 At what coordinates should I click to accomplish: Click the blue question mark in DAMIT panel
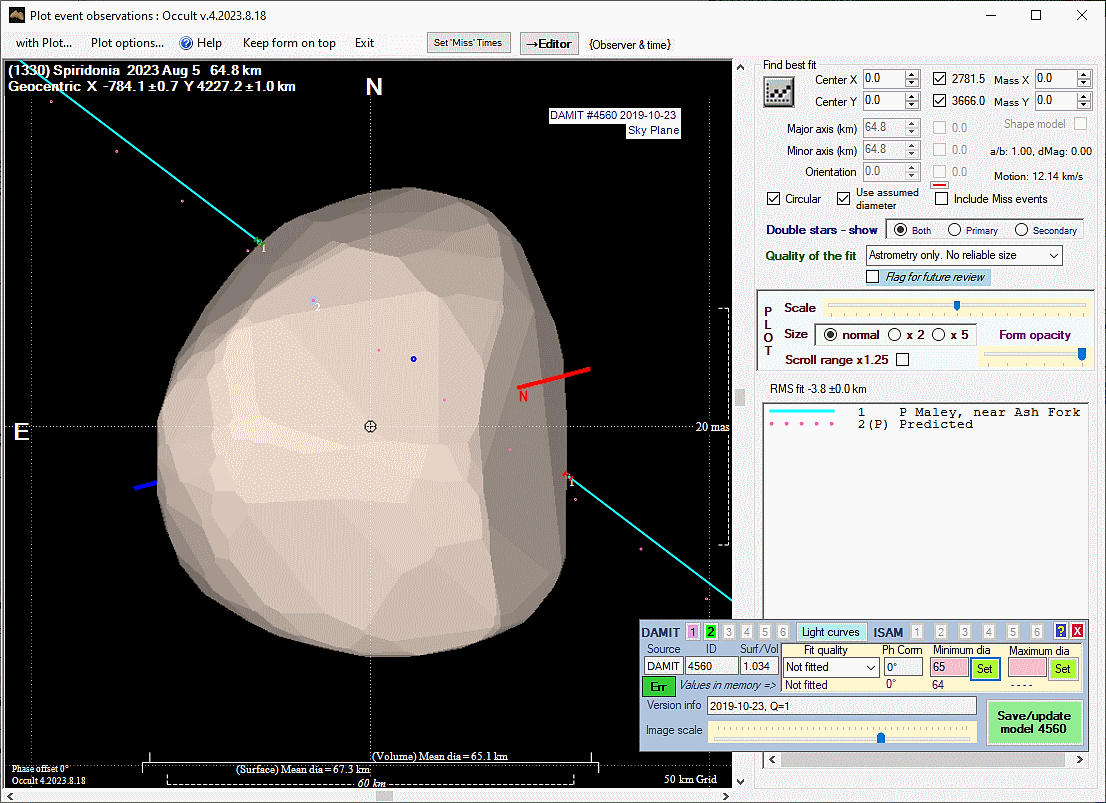(x=1061, y=632)
